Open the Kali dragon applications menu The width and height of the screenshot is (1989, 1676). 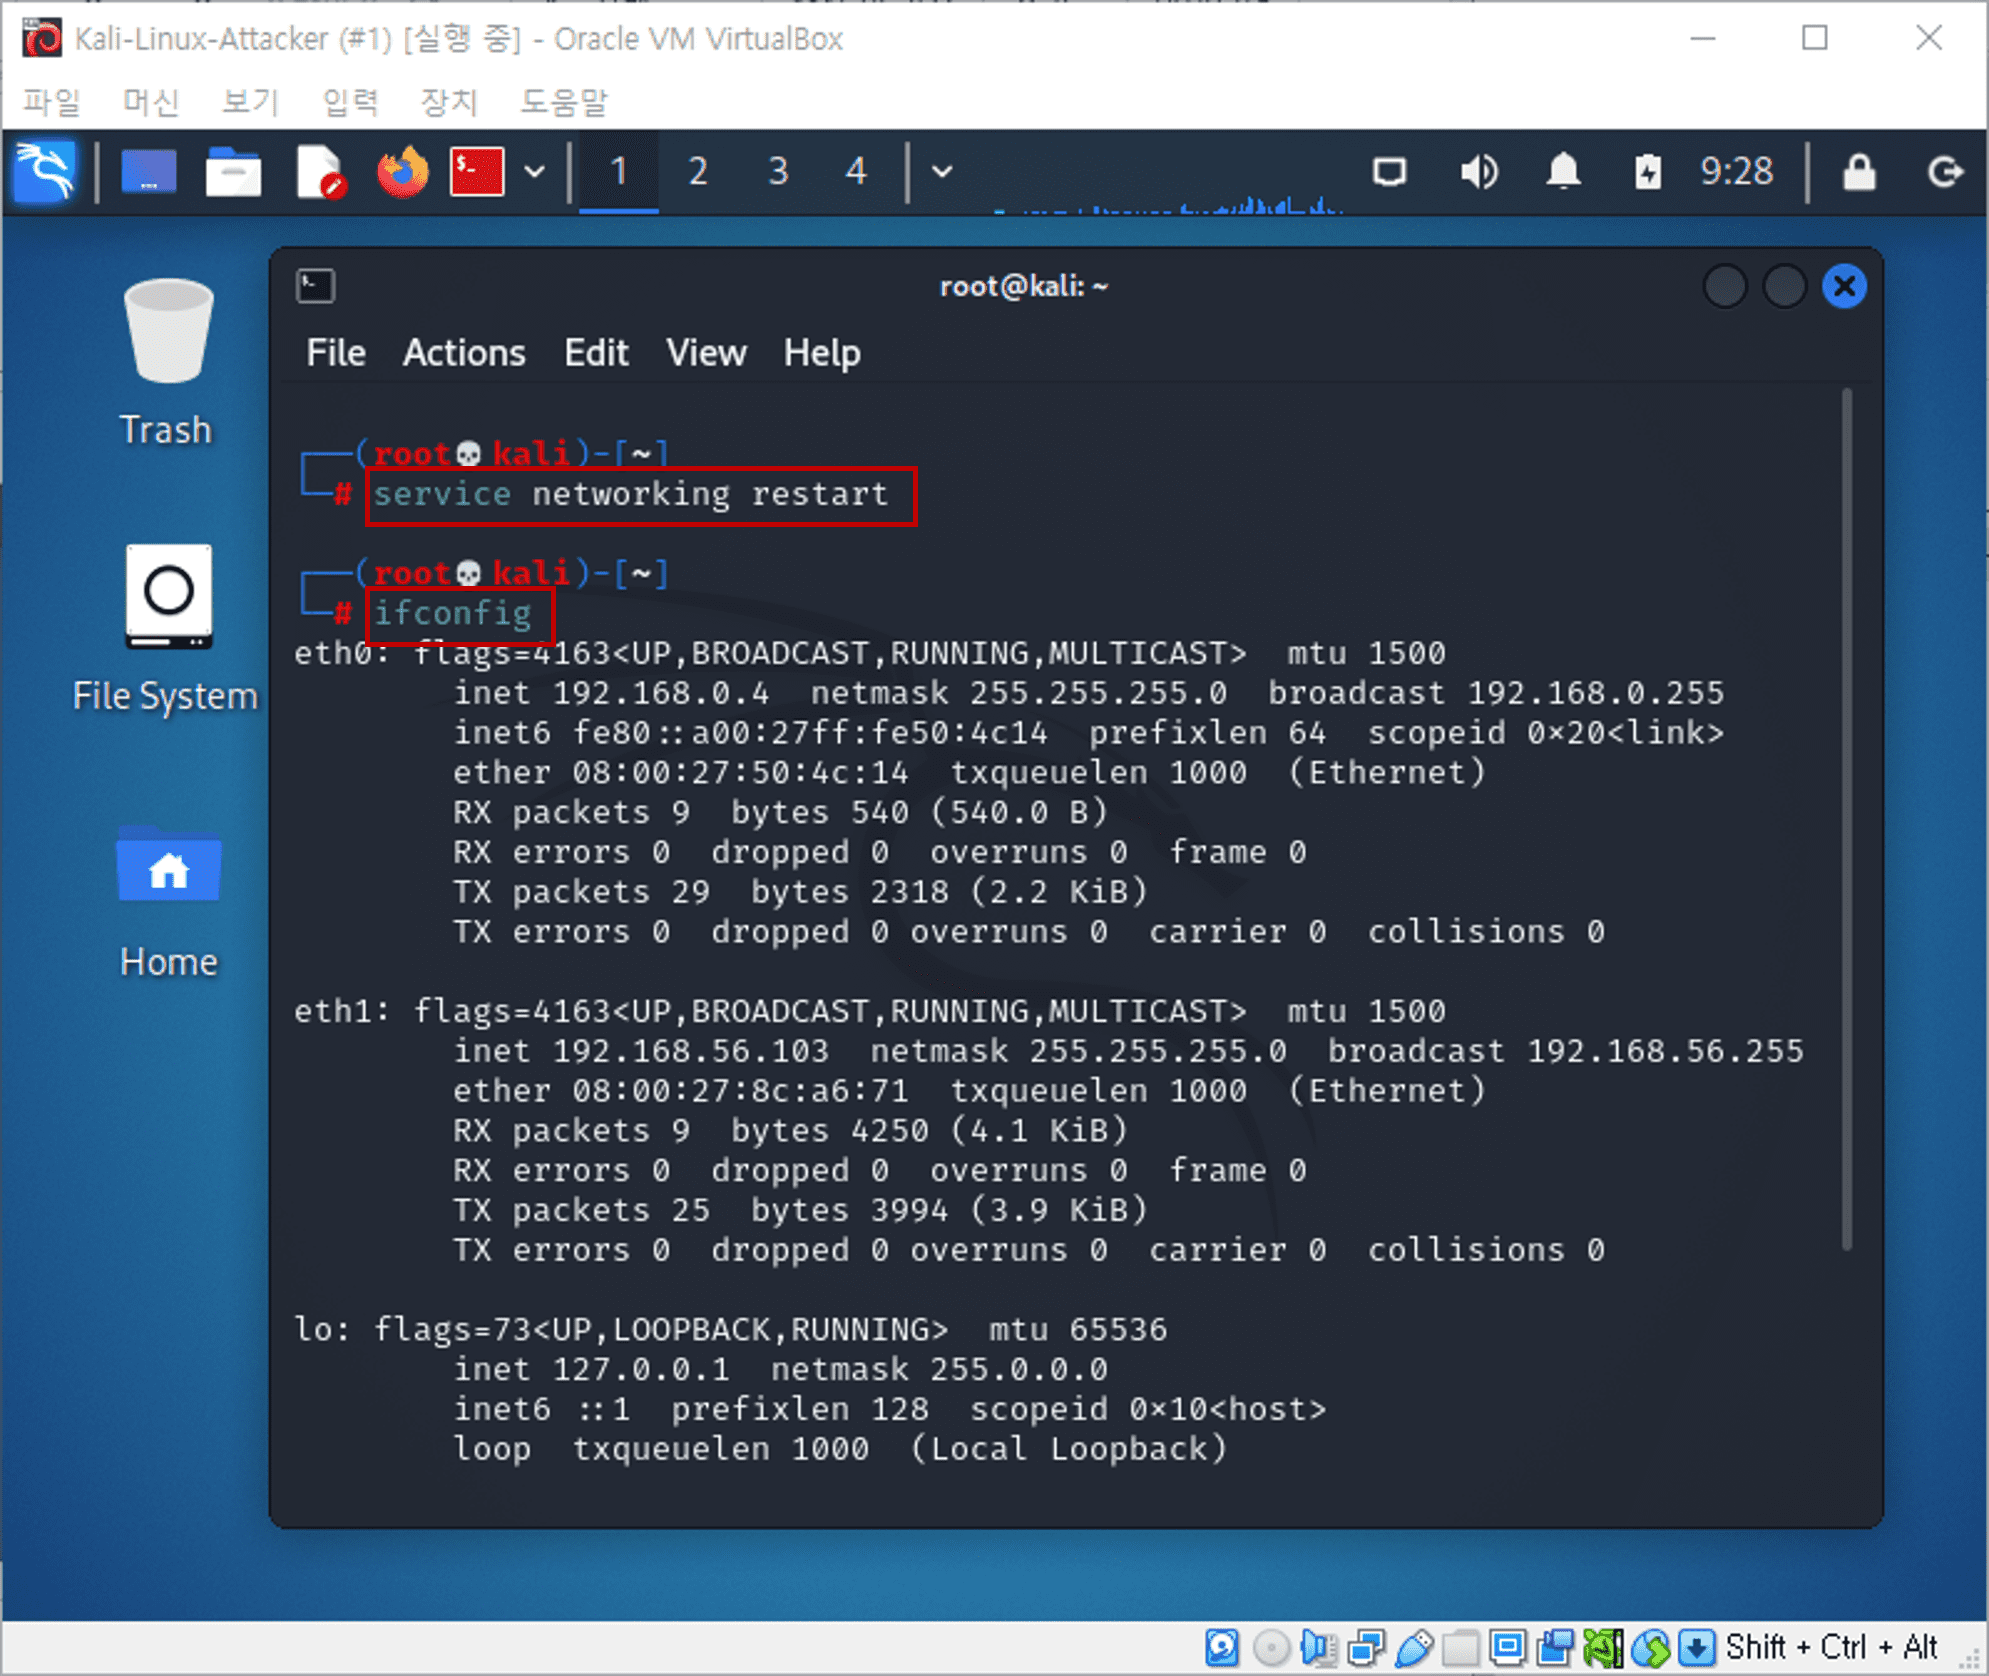pos(45,171)
